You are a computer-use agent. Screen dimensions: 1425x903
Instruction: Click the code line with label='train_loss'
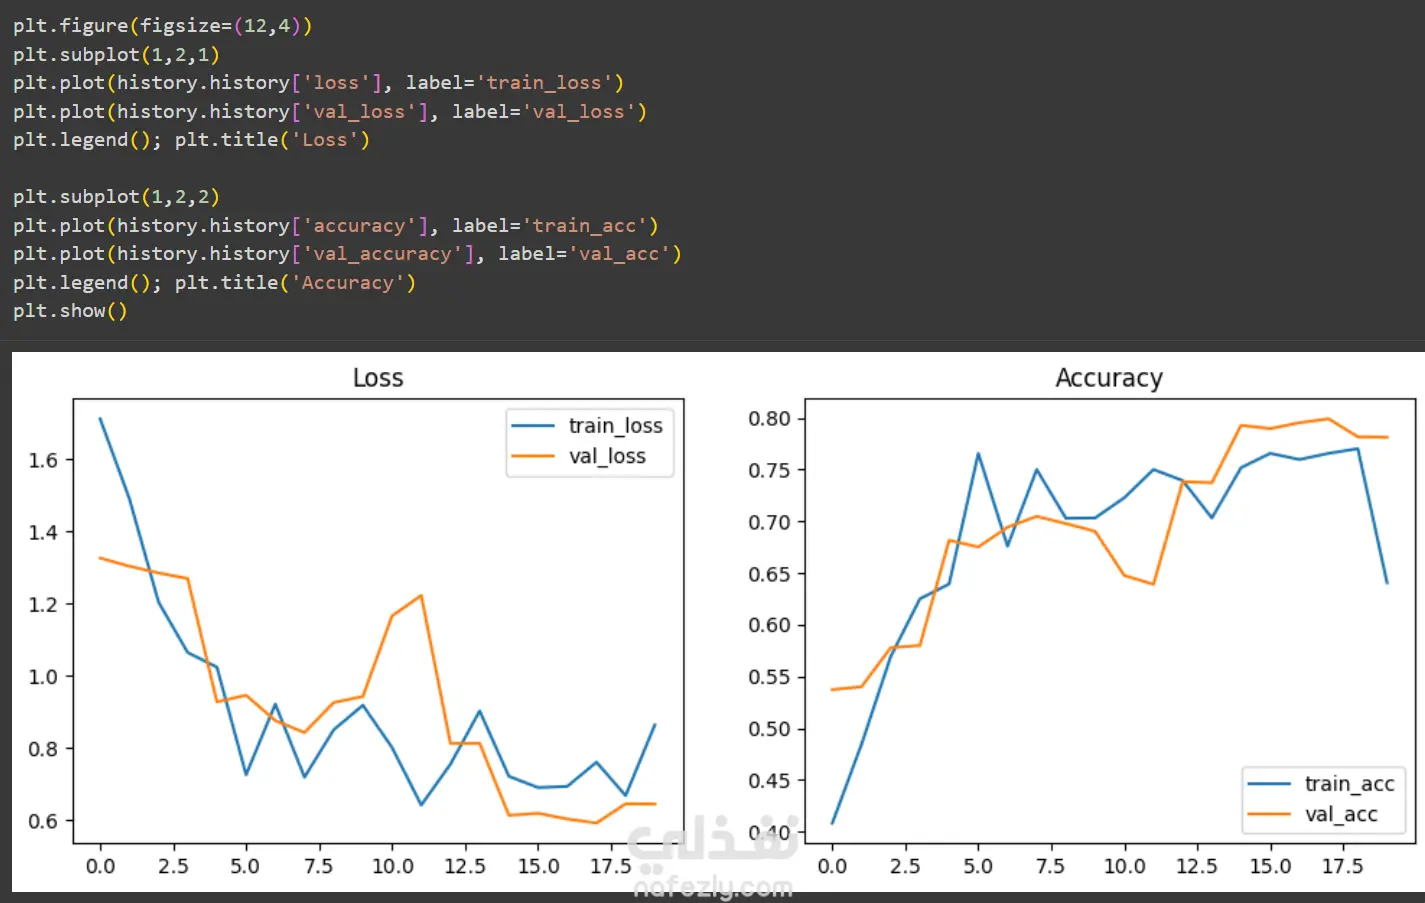318,83
